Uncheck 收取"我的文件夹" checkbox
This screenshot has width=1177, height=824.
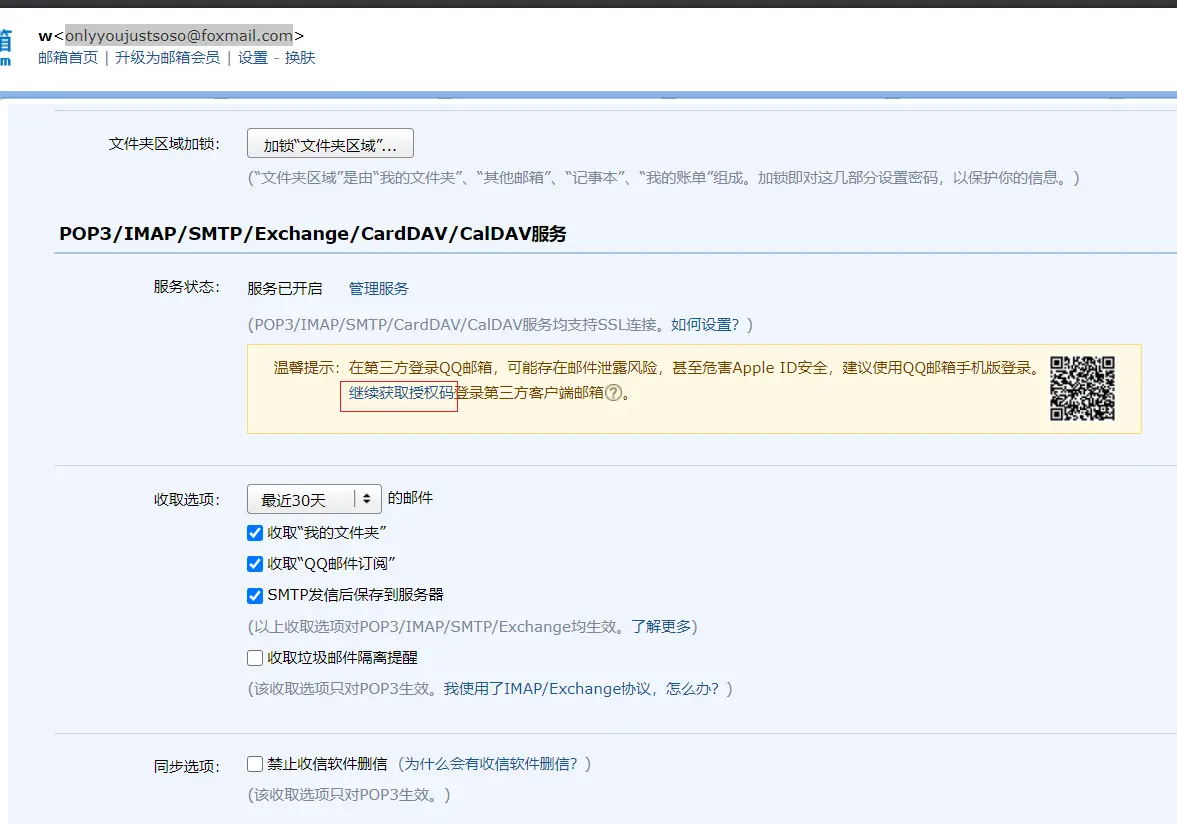tap(255, 533)
